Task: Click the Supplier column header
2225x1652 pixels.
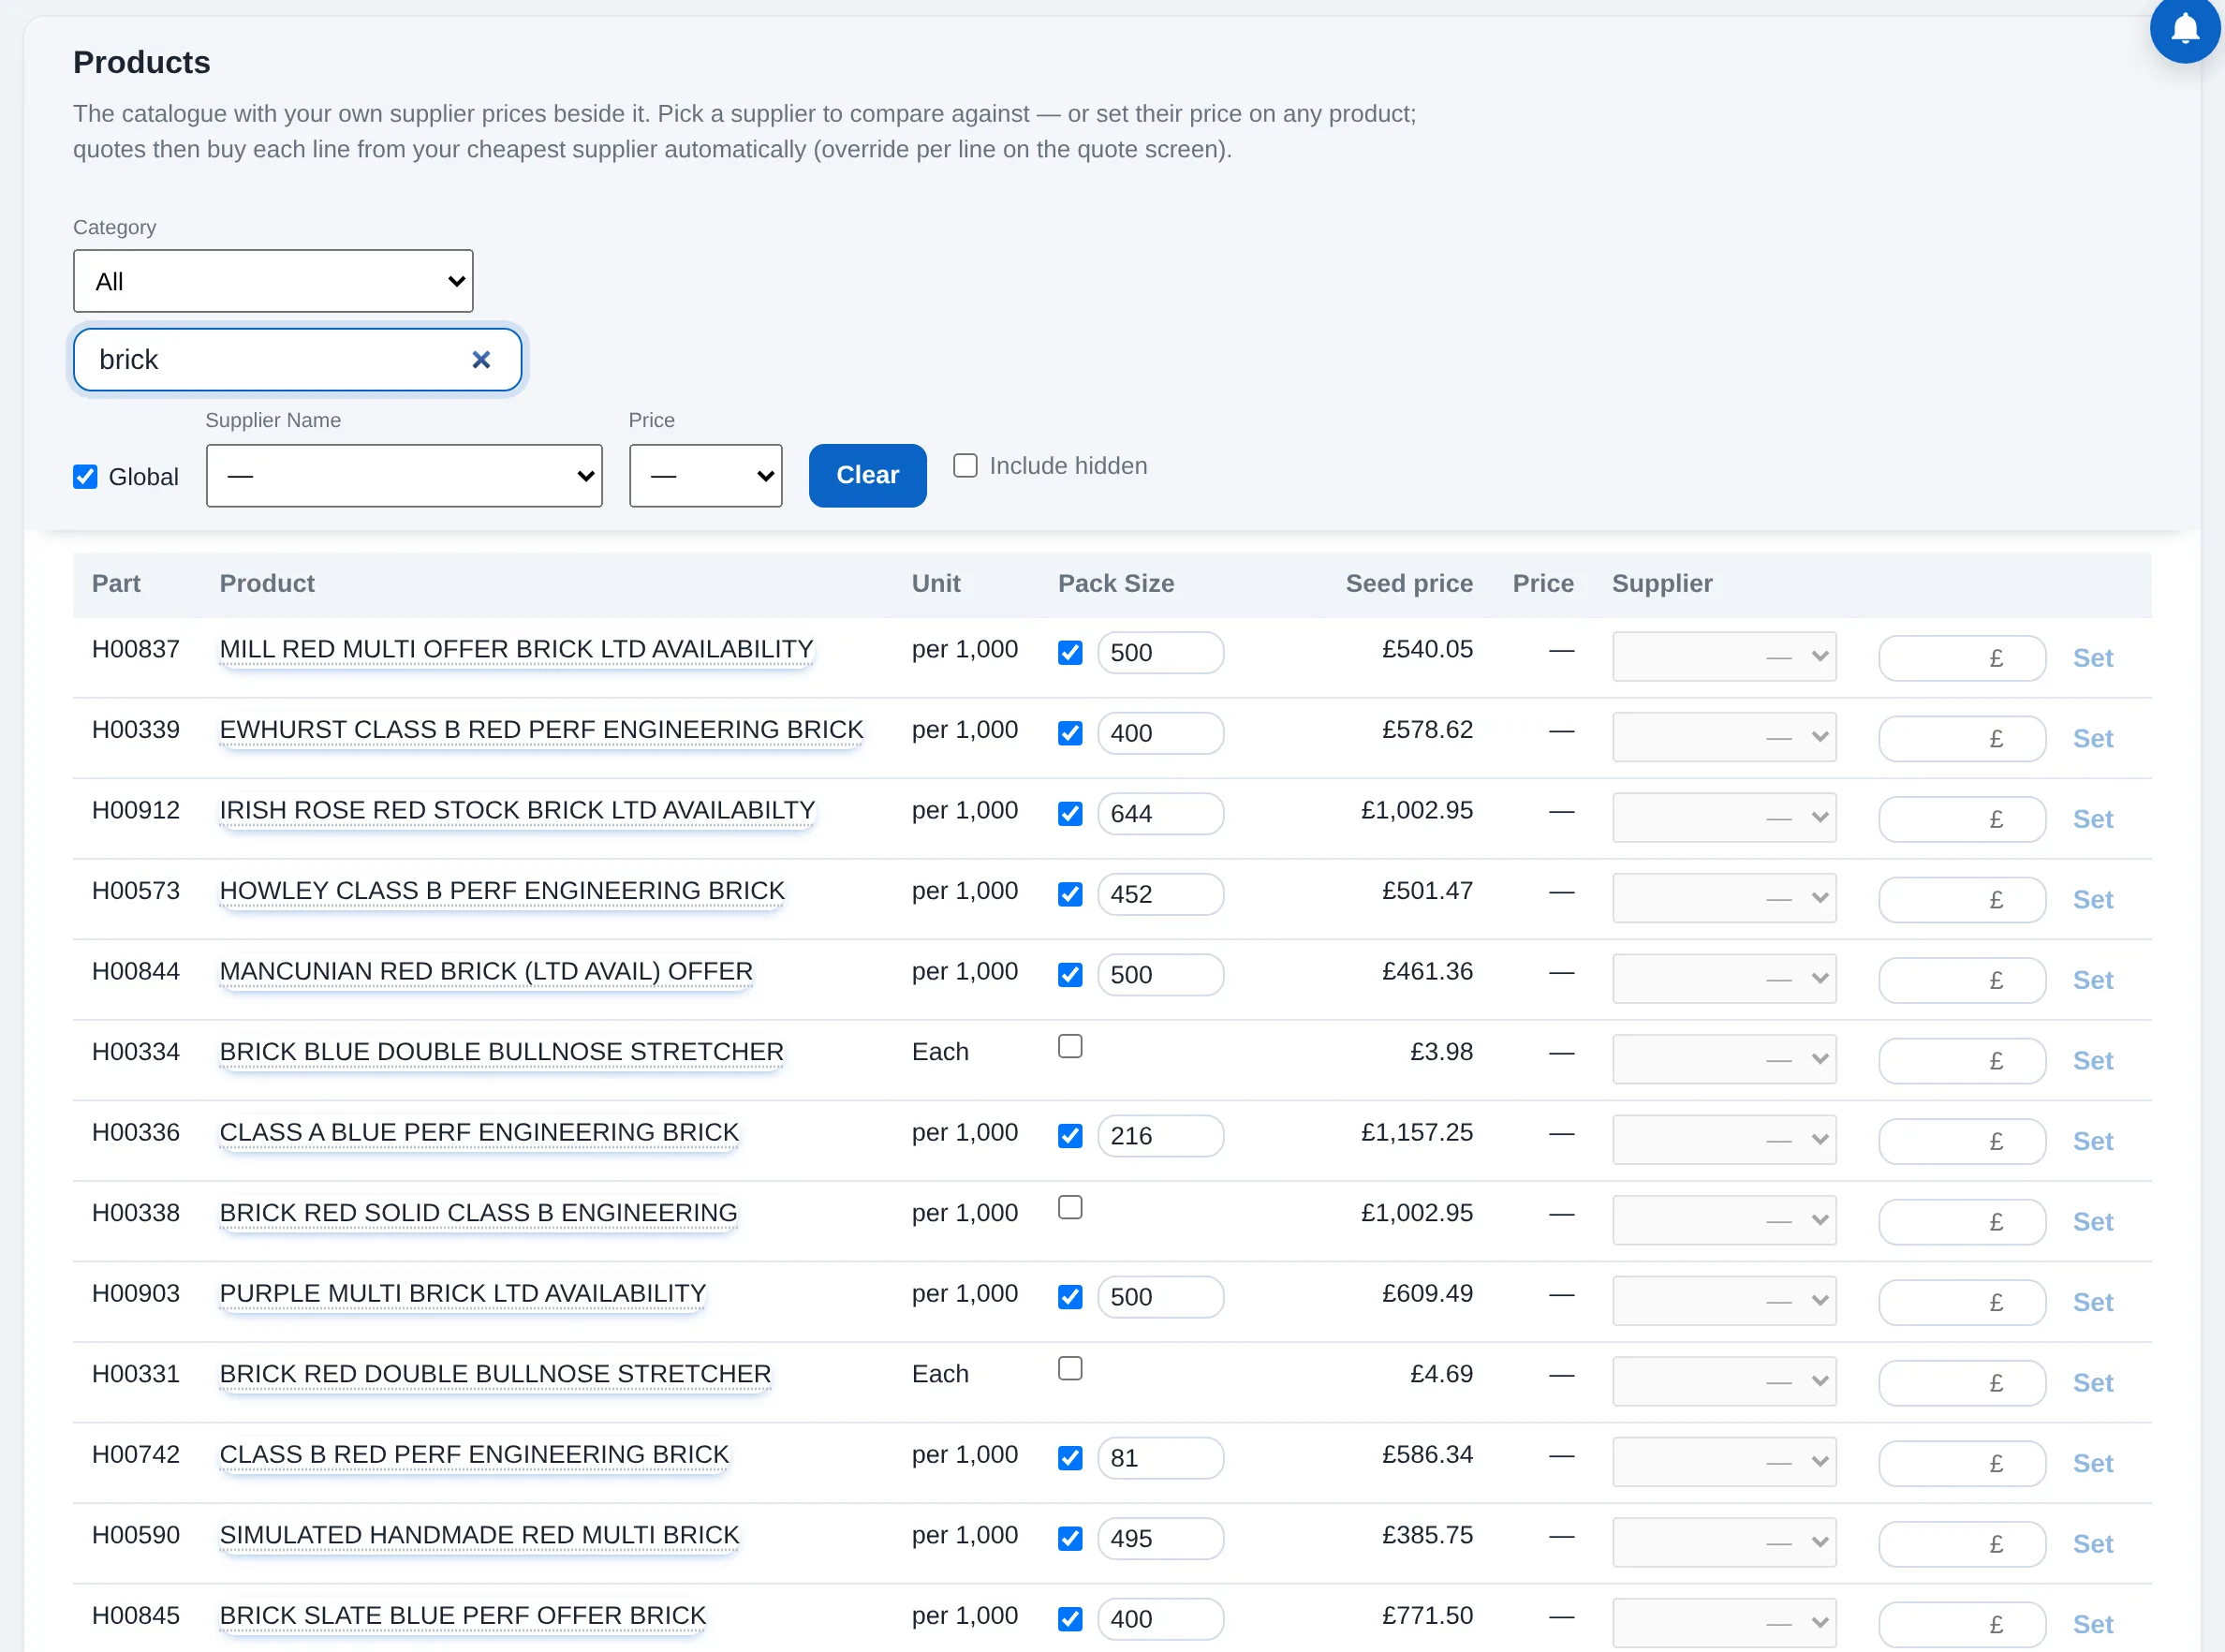Action: point(1662,584)
